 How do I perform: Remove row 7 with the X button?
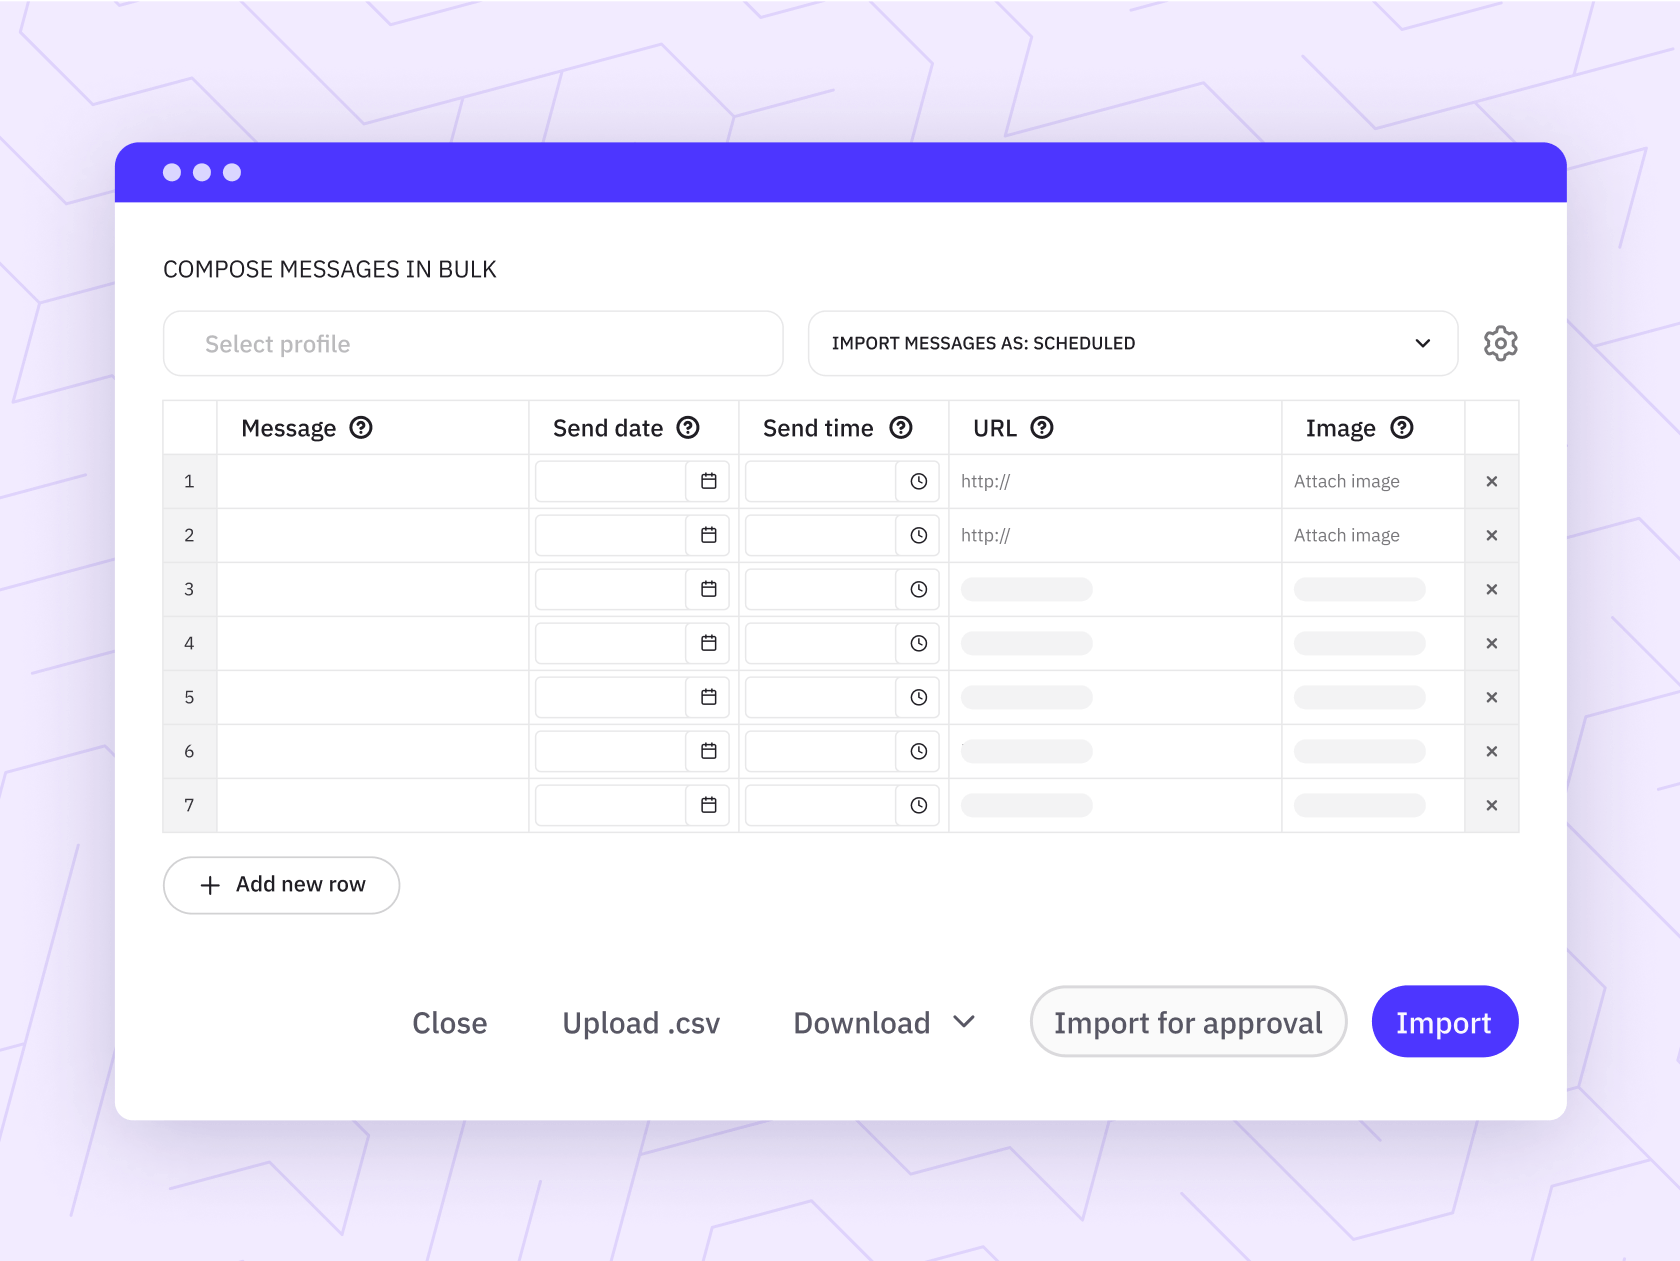coord(1491,805)
